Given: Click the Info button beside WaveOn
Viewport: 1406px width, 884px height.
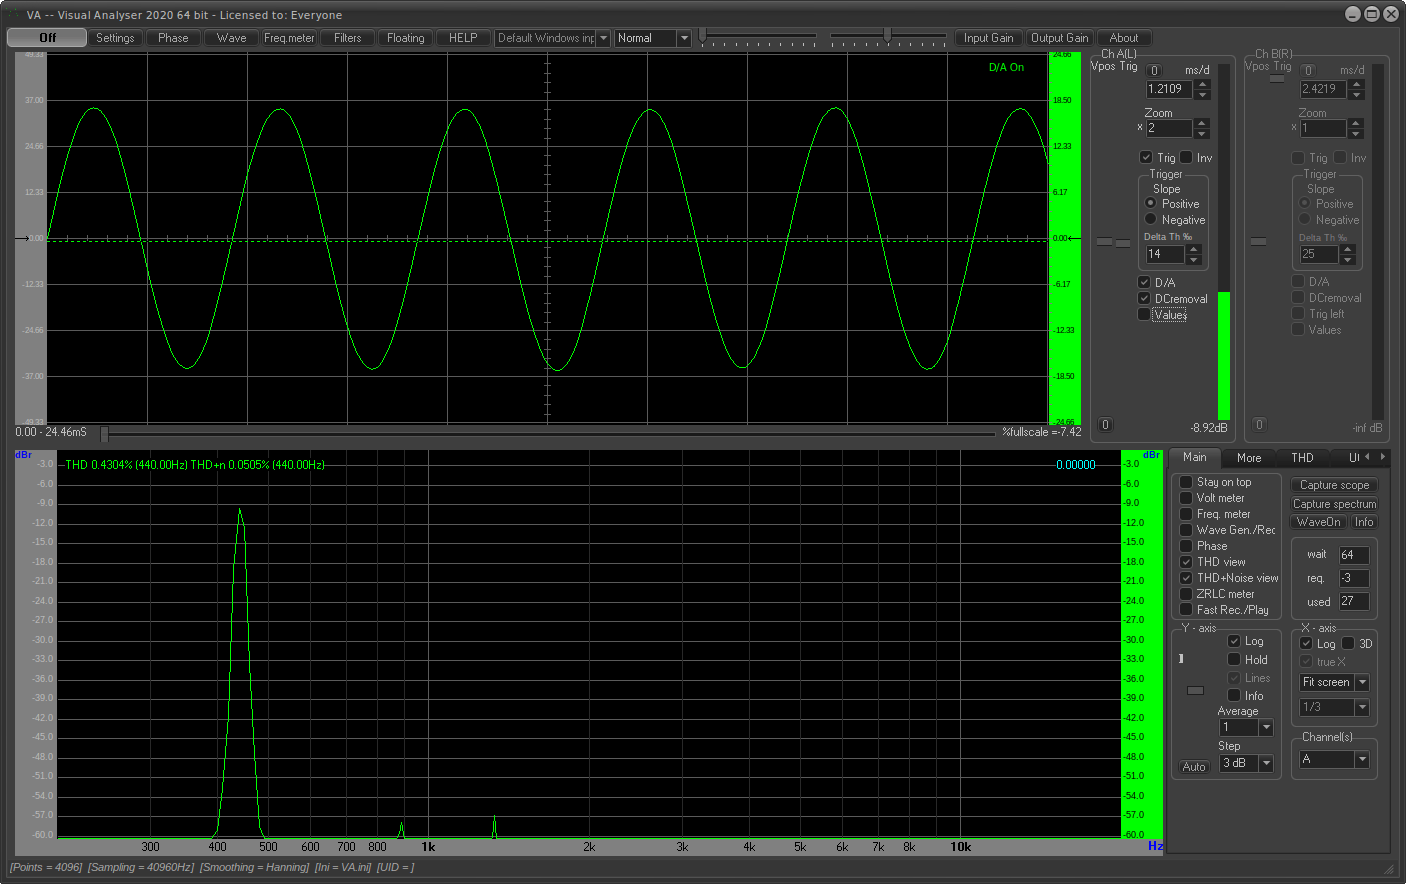Looking at the screenshot, I should point(1364,522).
